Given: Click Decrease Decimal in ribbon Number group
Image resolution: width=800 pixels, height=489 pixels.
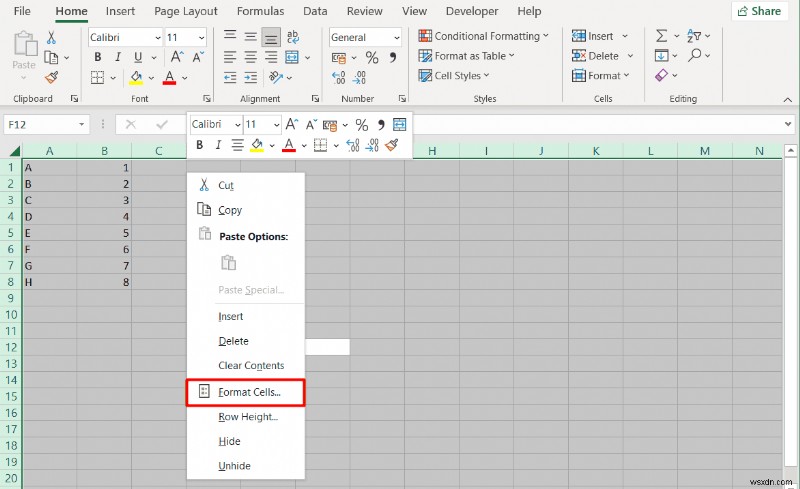Looking at the screenshot, I should (x=359, y=78).
